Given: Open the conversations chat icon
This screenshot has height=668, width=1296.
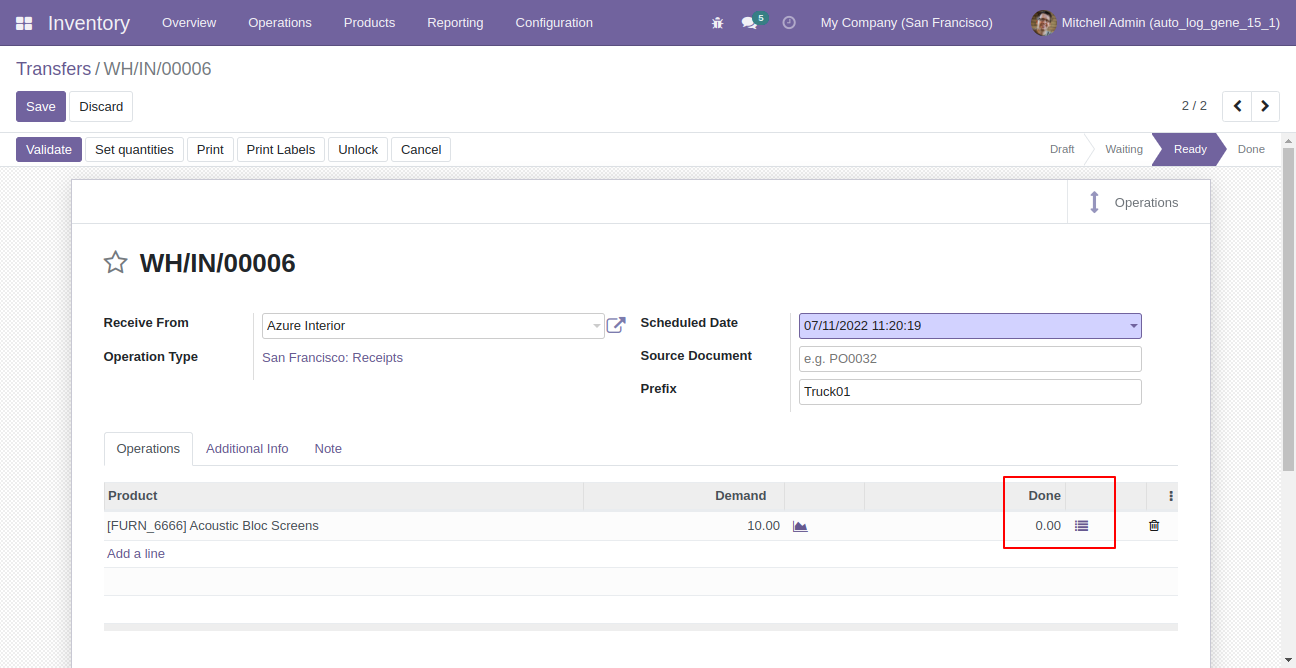Looking at the screenshot, I should coord(749,23).
